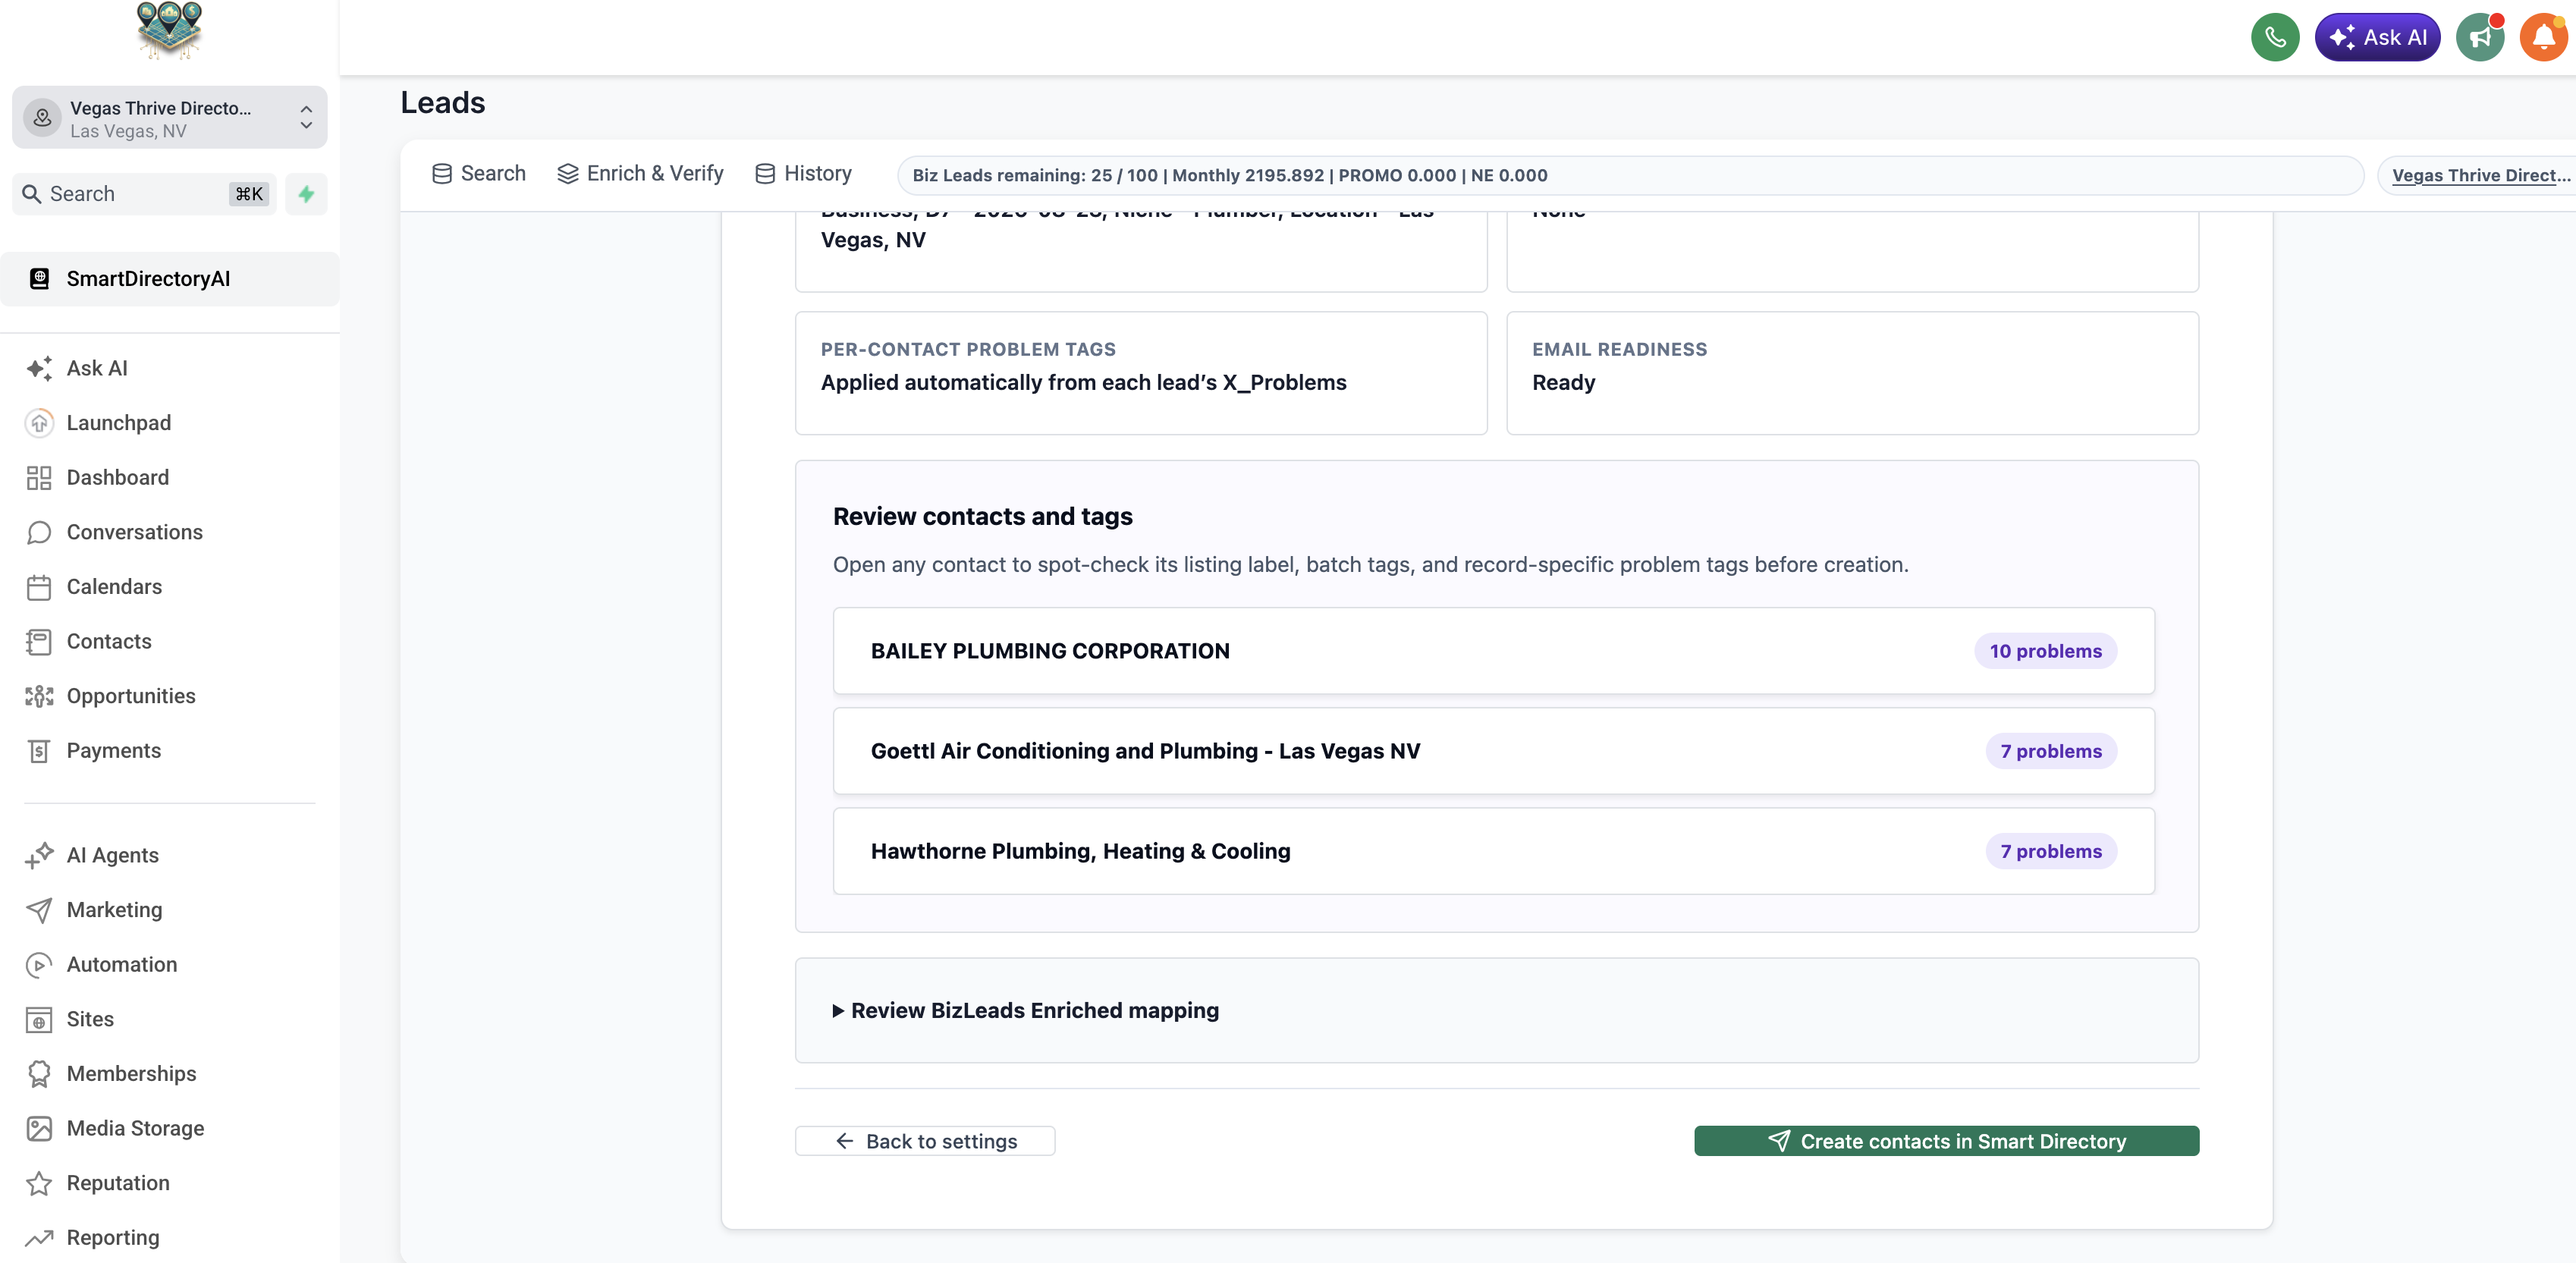
Task: Go to Automation in the sidebar
Action: (122, 965)
